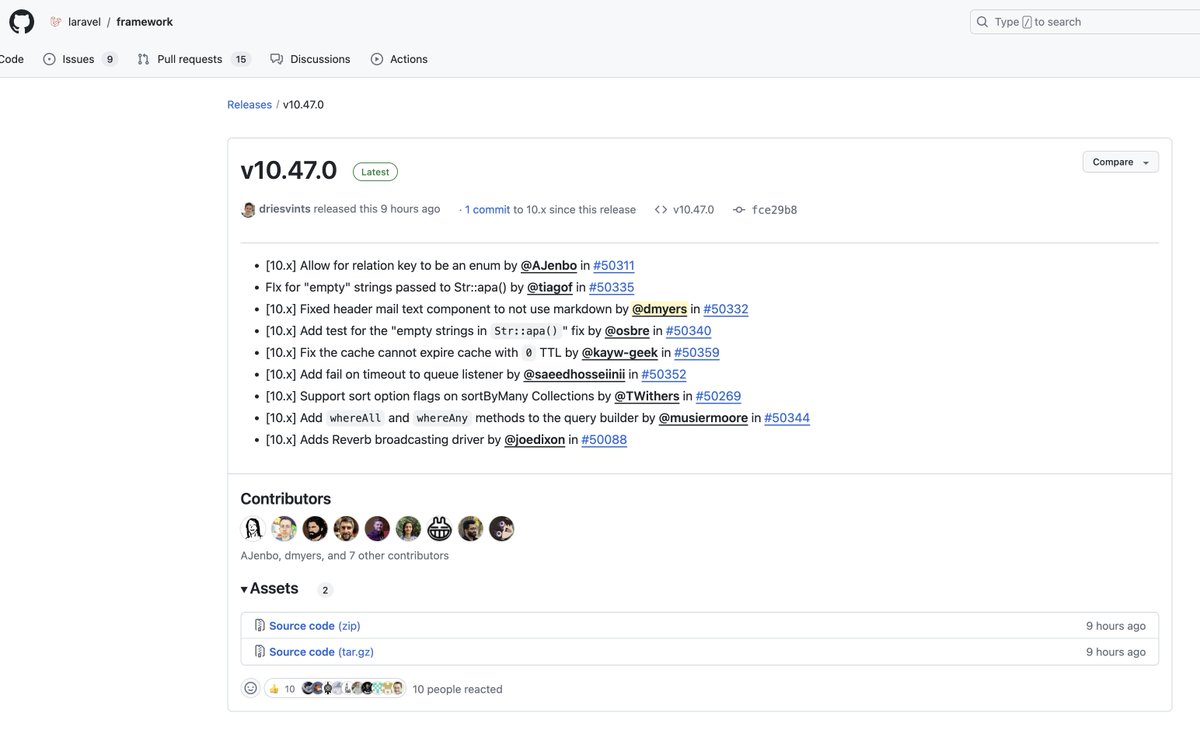The width and height of the screenshot is (1200, 730).
Task: Click the Pull requests merge icon
Action: point(142,58)
